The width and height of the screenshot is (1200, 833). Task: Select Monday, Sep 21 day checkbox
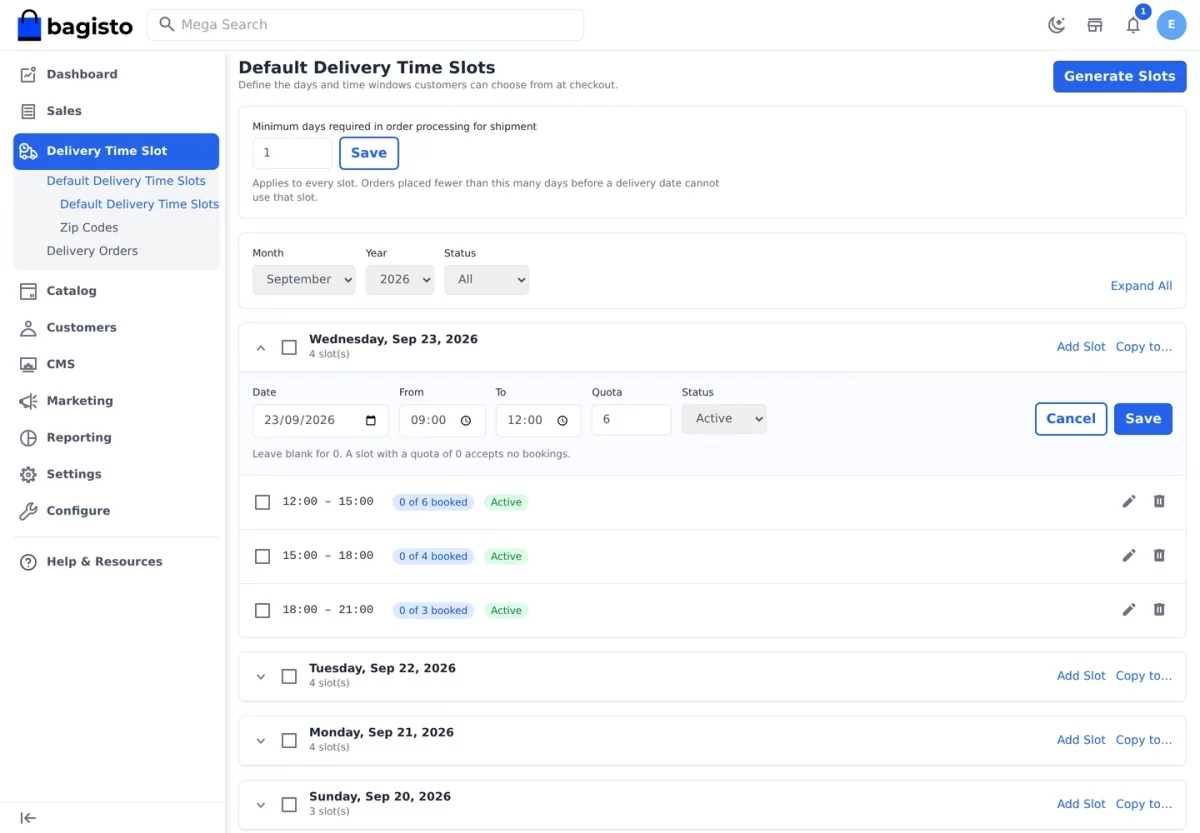click(289, 740)
